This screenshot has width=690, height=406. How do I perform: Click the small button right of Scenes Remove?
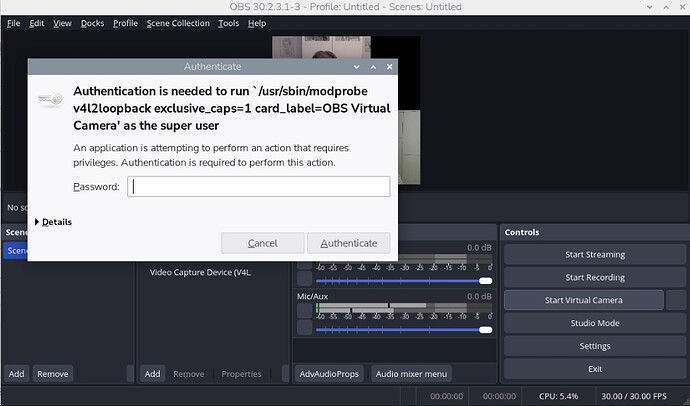click(129, 374)
